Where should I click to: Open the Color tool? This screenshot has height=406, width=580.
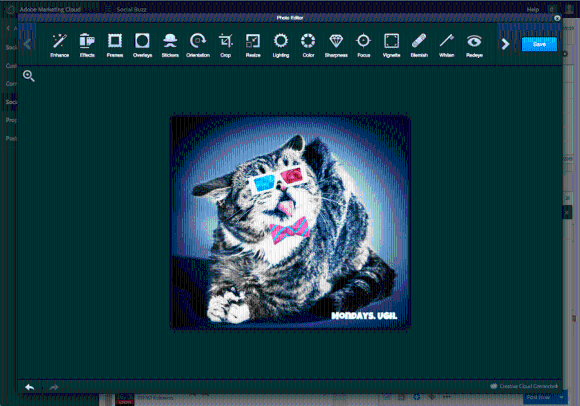tap(308, 45)
